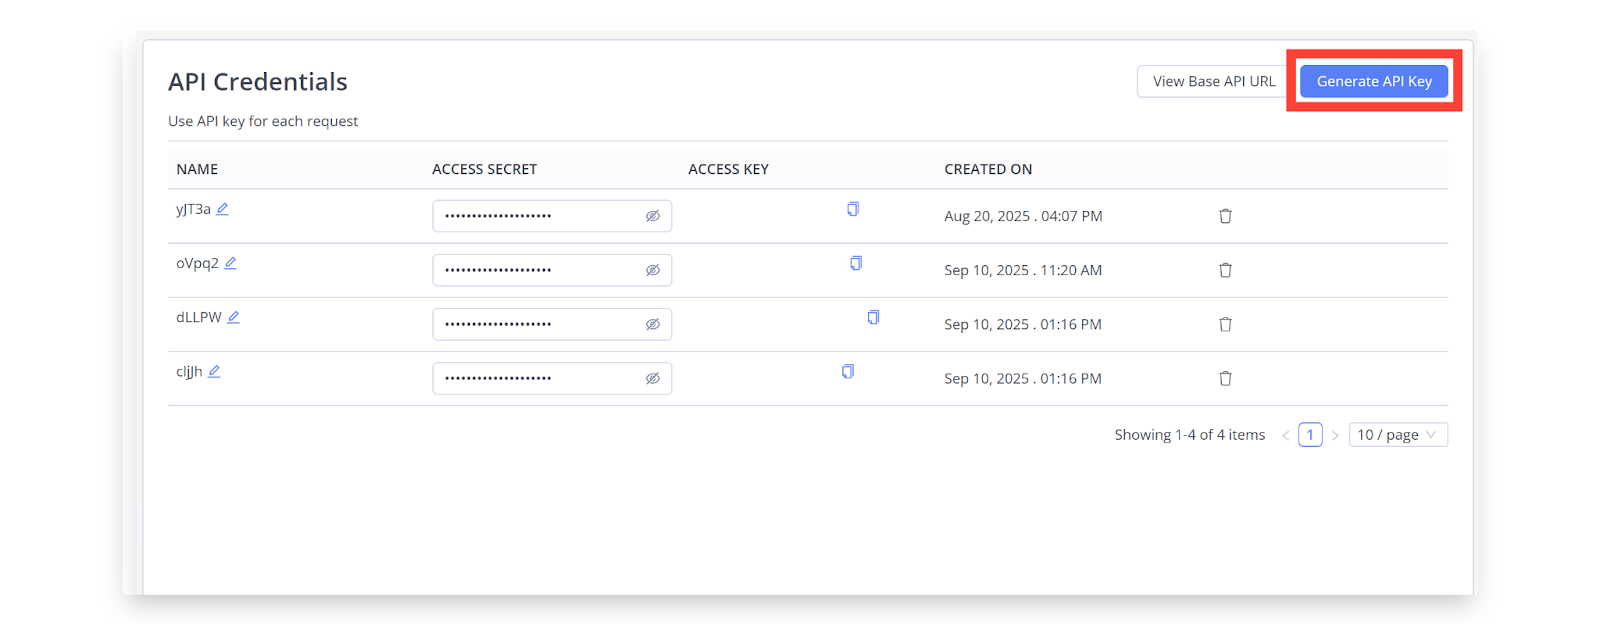This screenshot has width=1600, height=626.
Task: Go to next page with right chevron
Action: (x=1335, y=435)
